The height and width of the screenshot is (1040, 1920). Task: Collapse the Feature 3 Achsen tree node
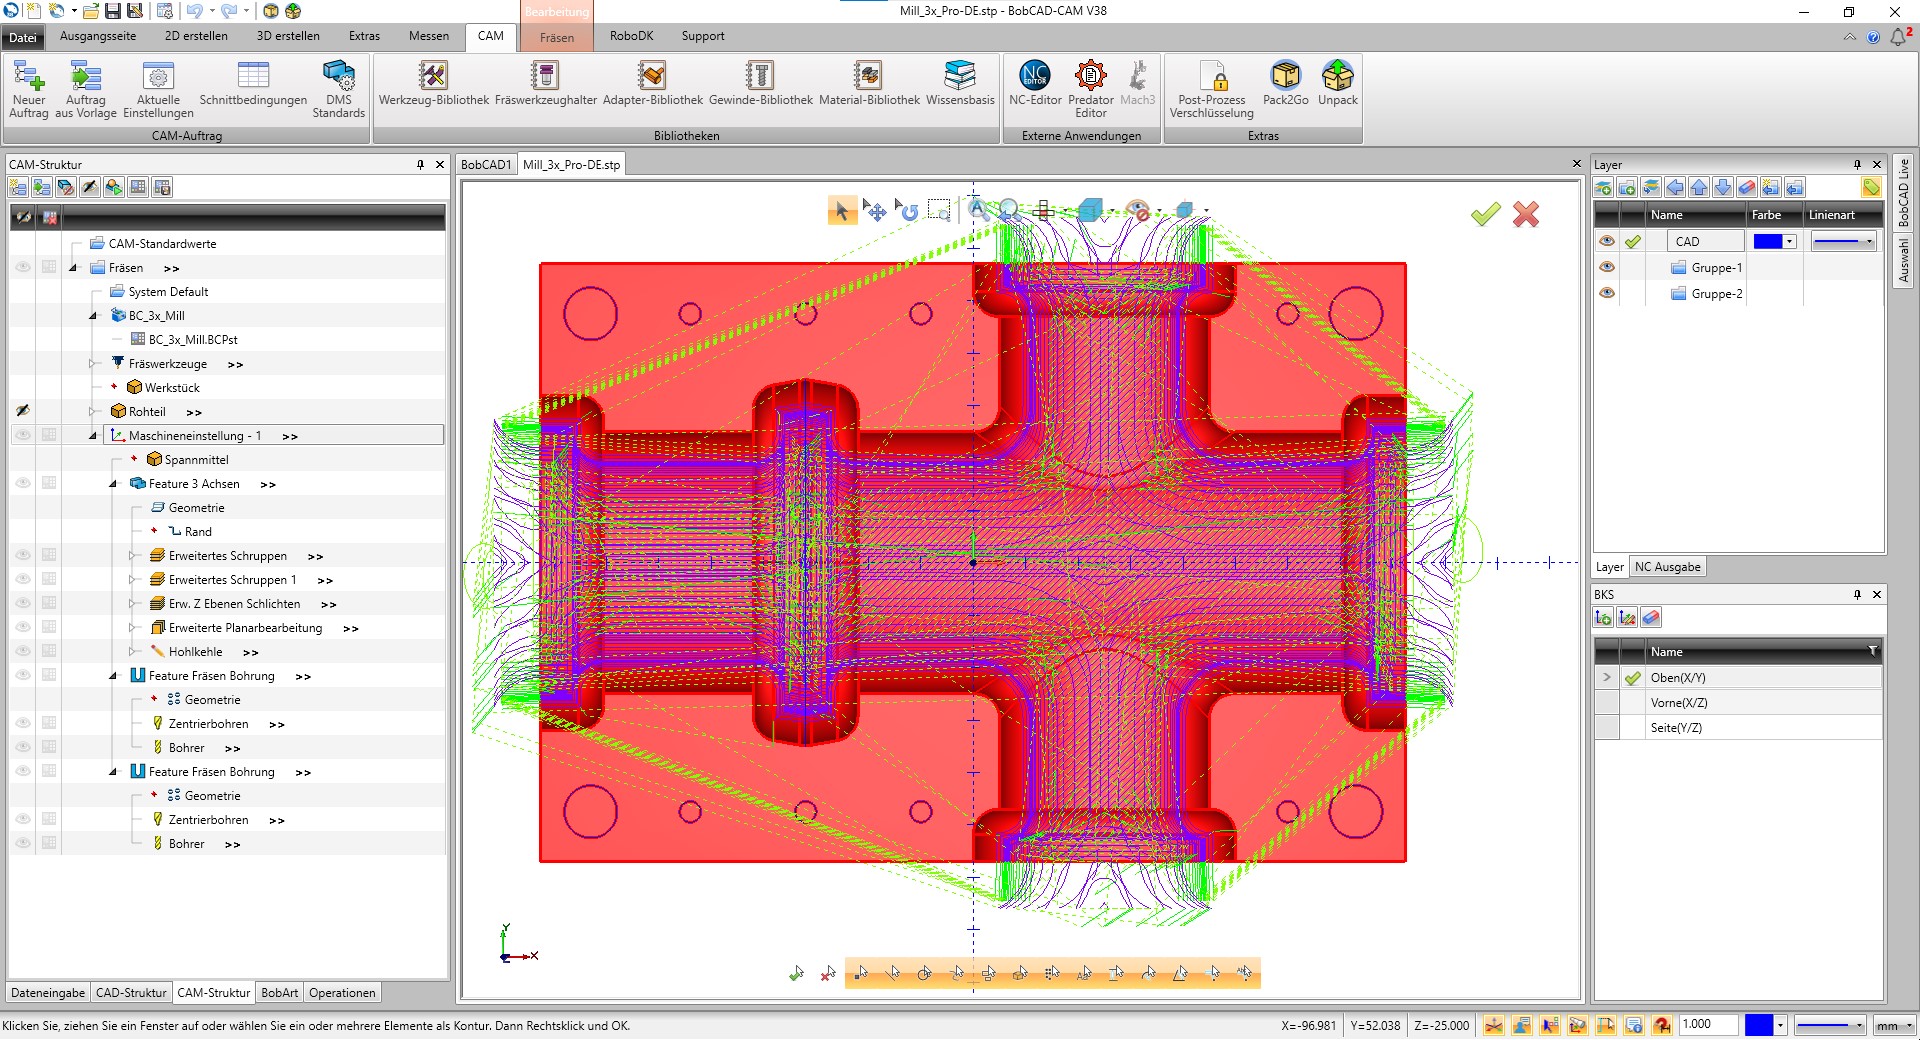click(x=114, y=483)
